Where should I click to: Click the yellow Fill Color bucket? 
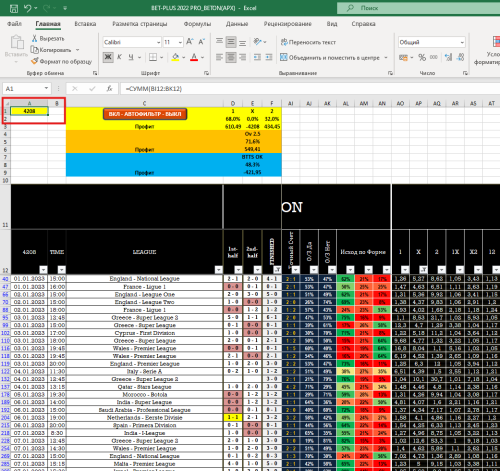point(175,57)
